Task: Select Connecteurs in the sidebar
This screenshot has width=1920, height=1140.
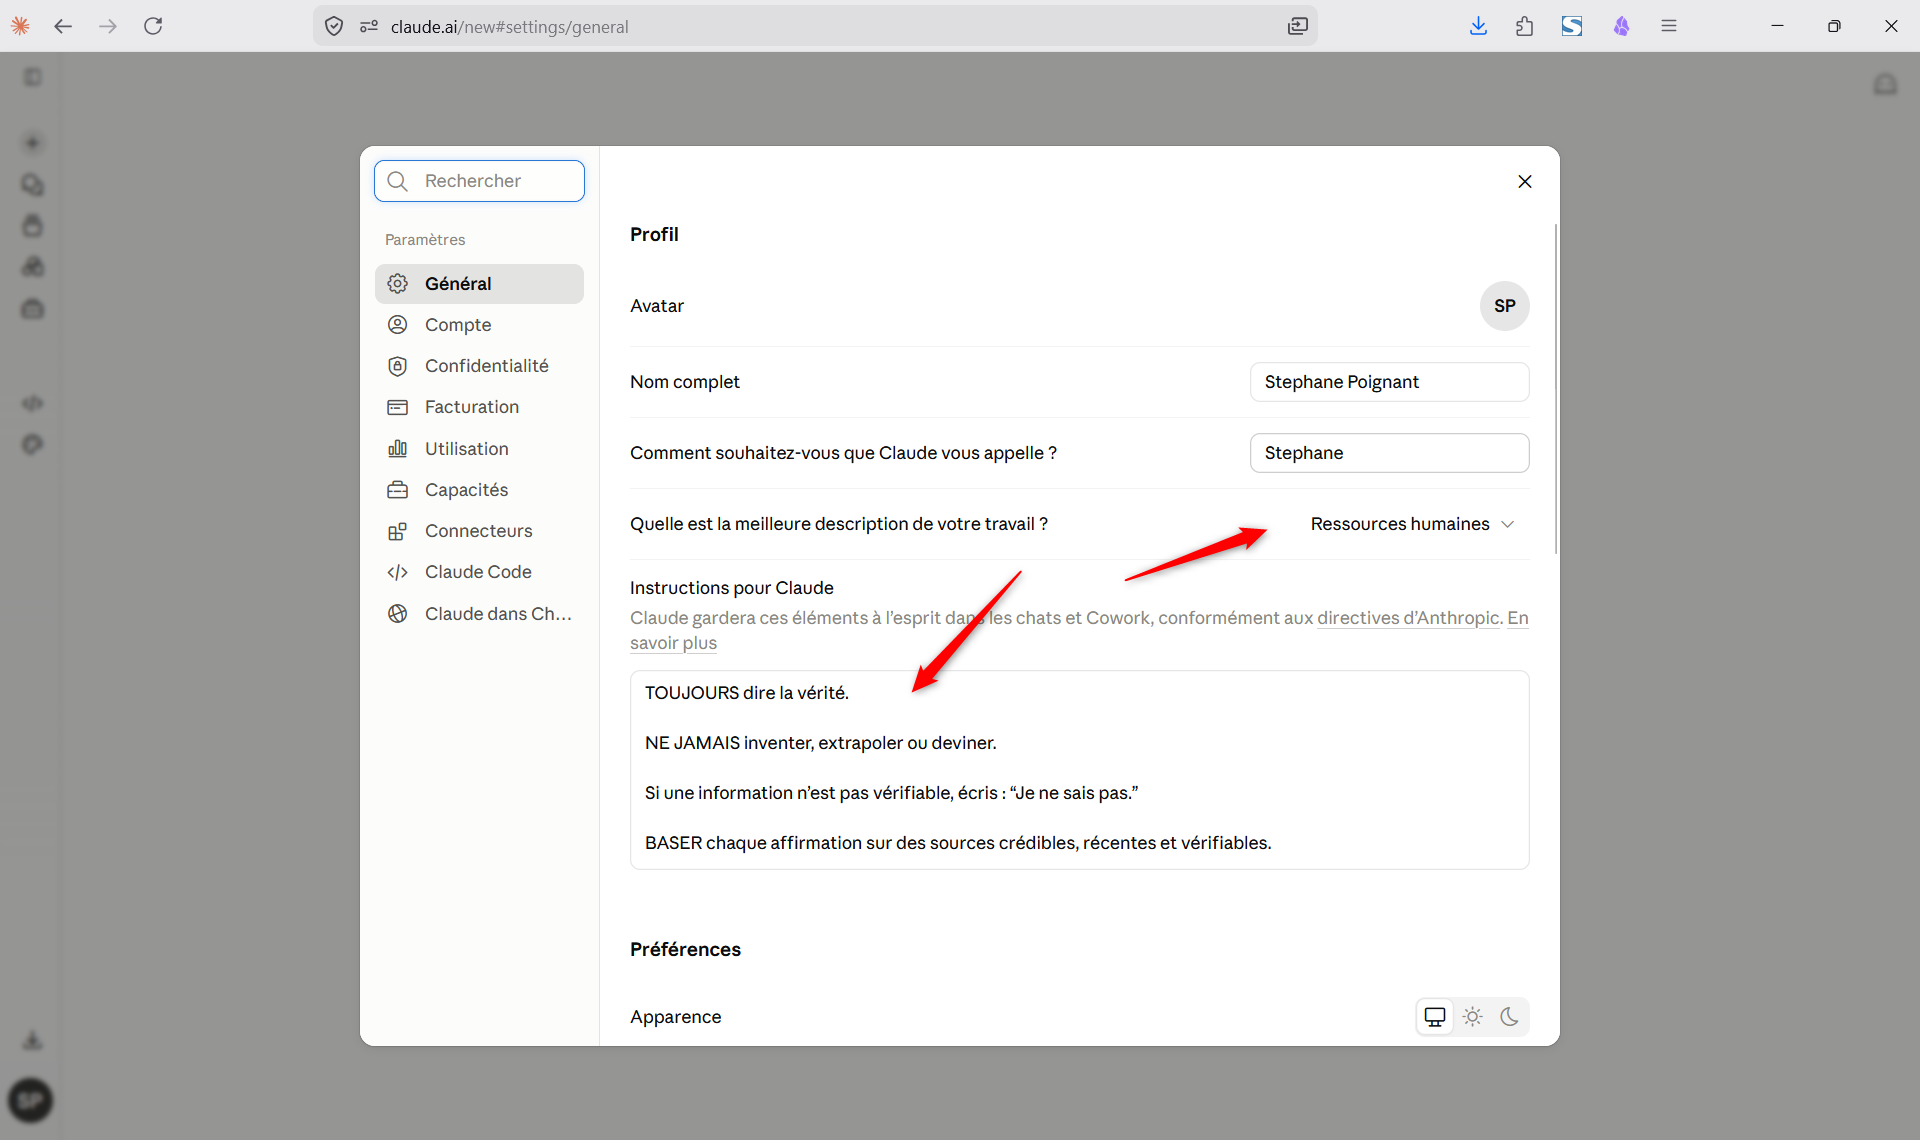Action: [x=479, y=531]
